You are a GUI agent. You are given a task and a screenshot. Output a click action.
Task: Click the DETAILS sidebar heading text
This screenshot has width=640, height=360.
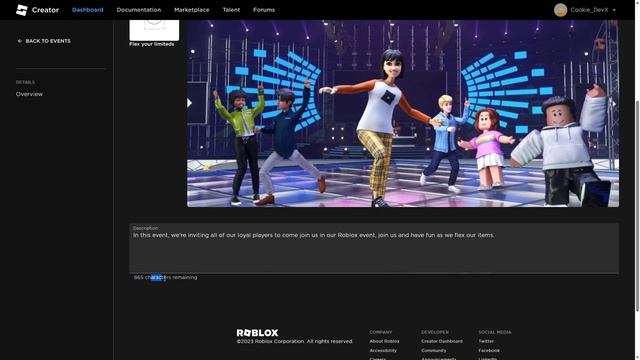[25, 82]
